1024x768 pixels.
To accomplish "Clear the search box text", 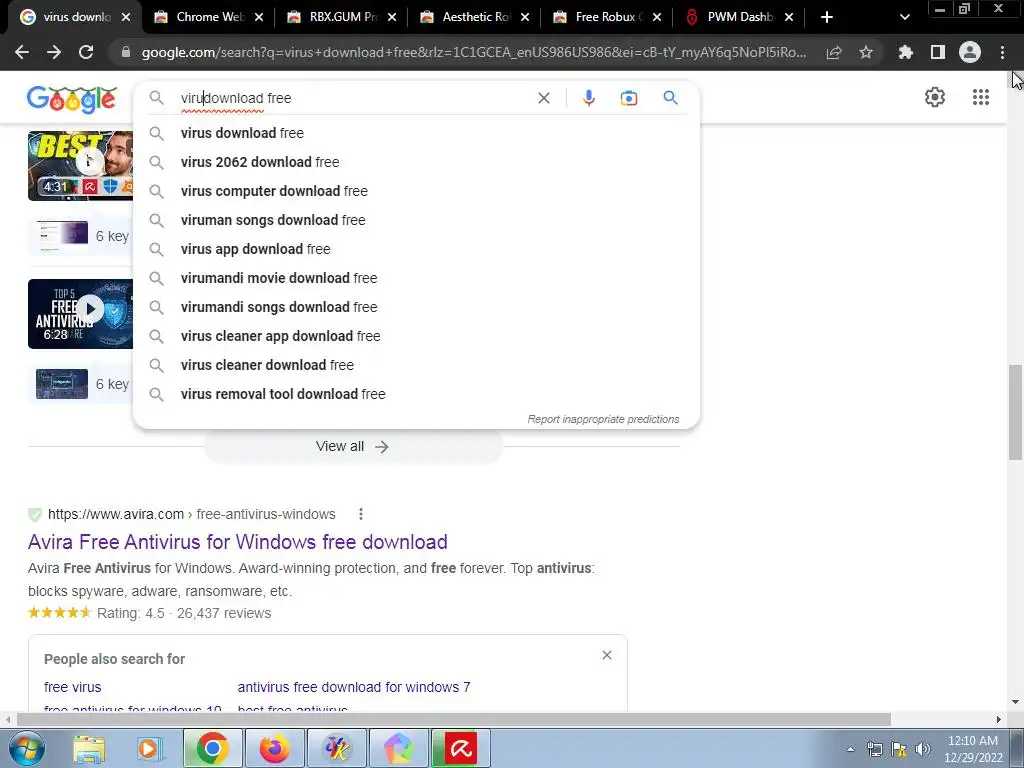I will (x=543, y=98).
